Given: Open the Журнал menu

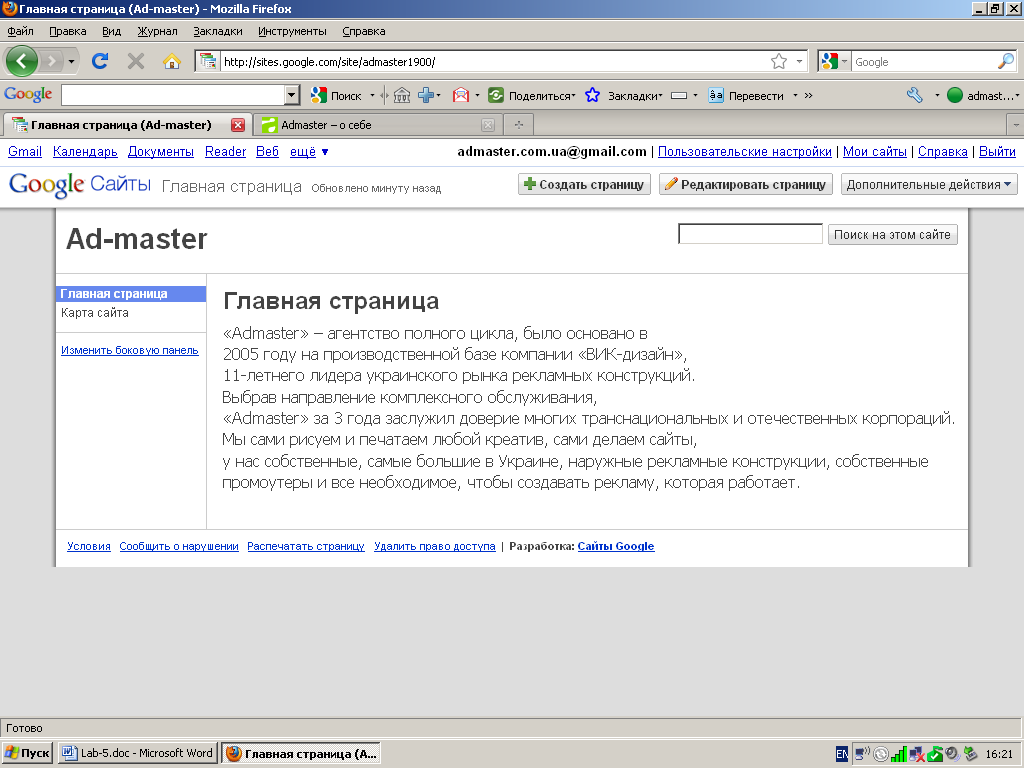Looking at the screenshot, I should 157,31.
